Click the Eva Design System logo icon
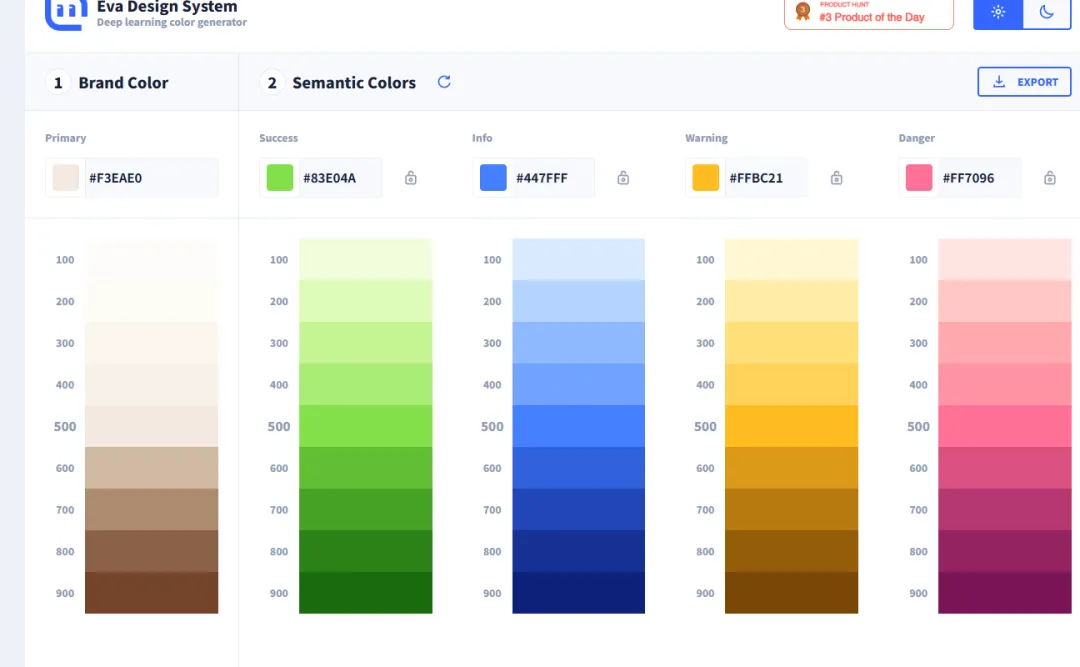This screenshot has width=1080, height=667. point(65,13)
